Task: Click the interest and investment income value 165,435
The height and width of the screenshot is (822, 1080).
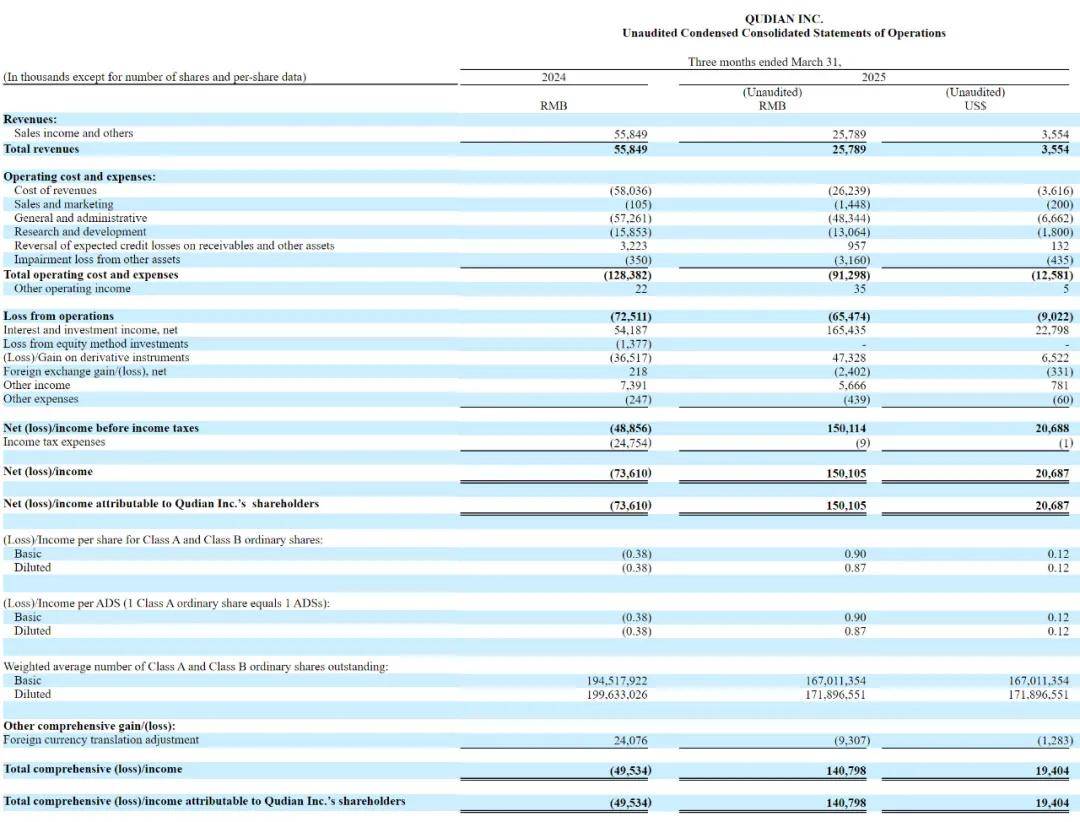Action: pos(847,331)
